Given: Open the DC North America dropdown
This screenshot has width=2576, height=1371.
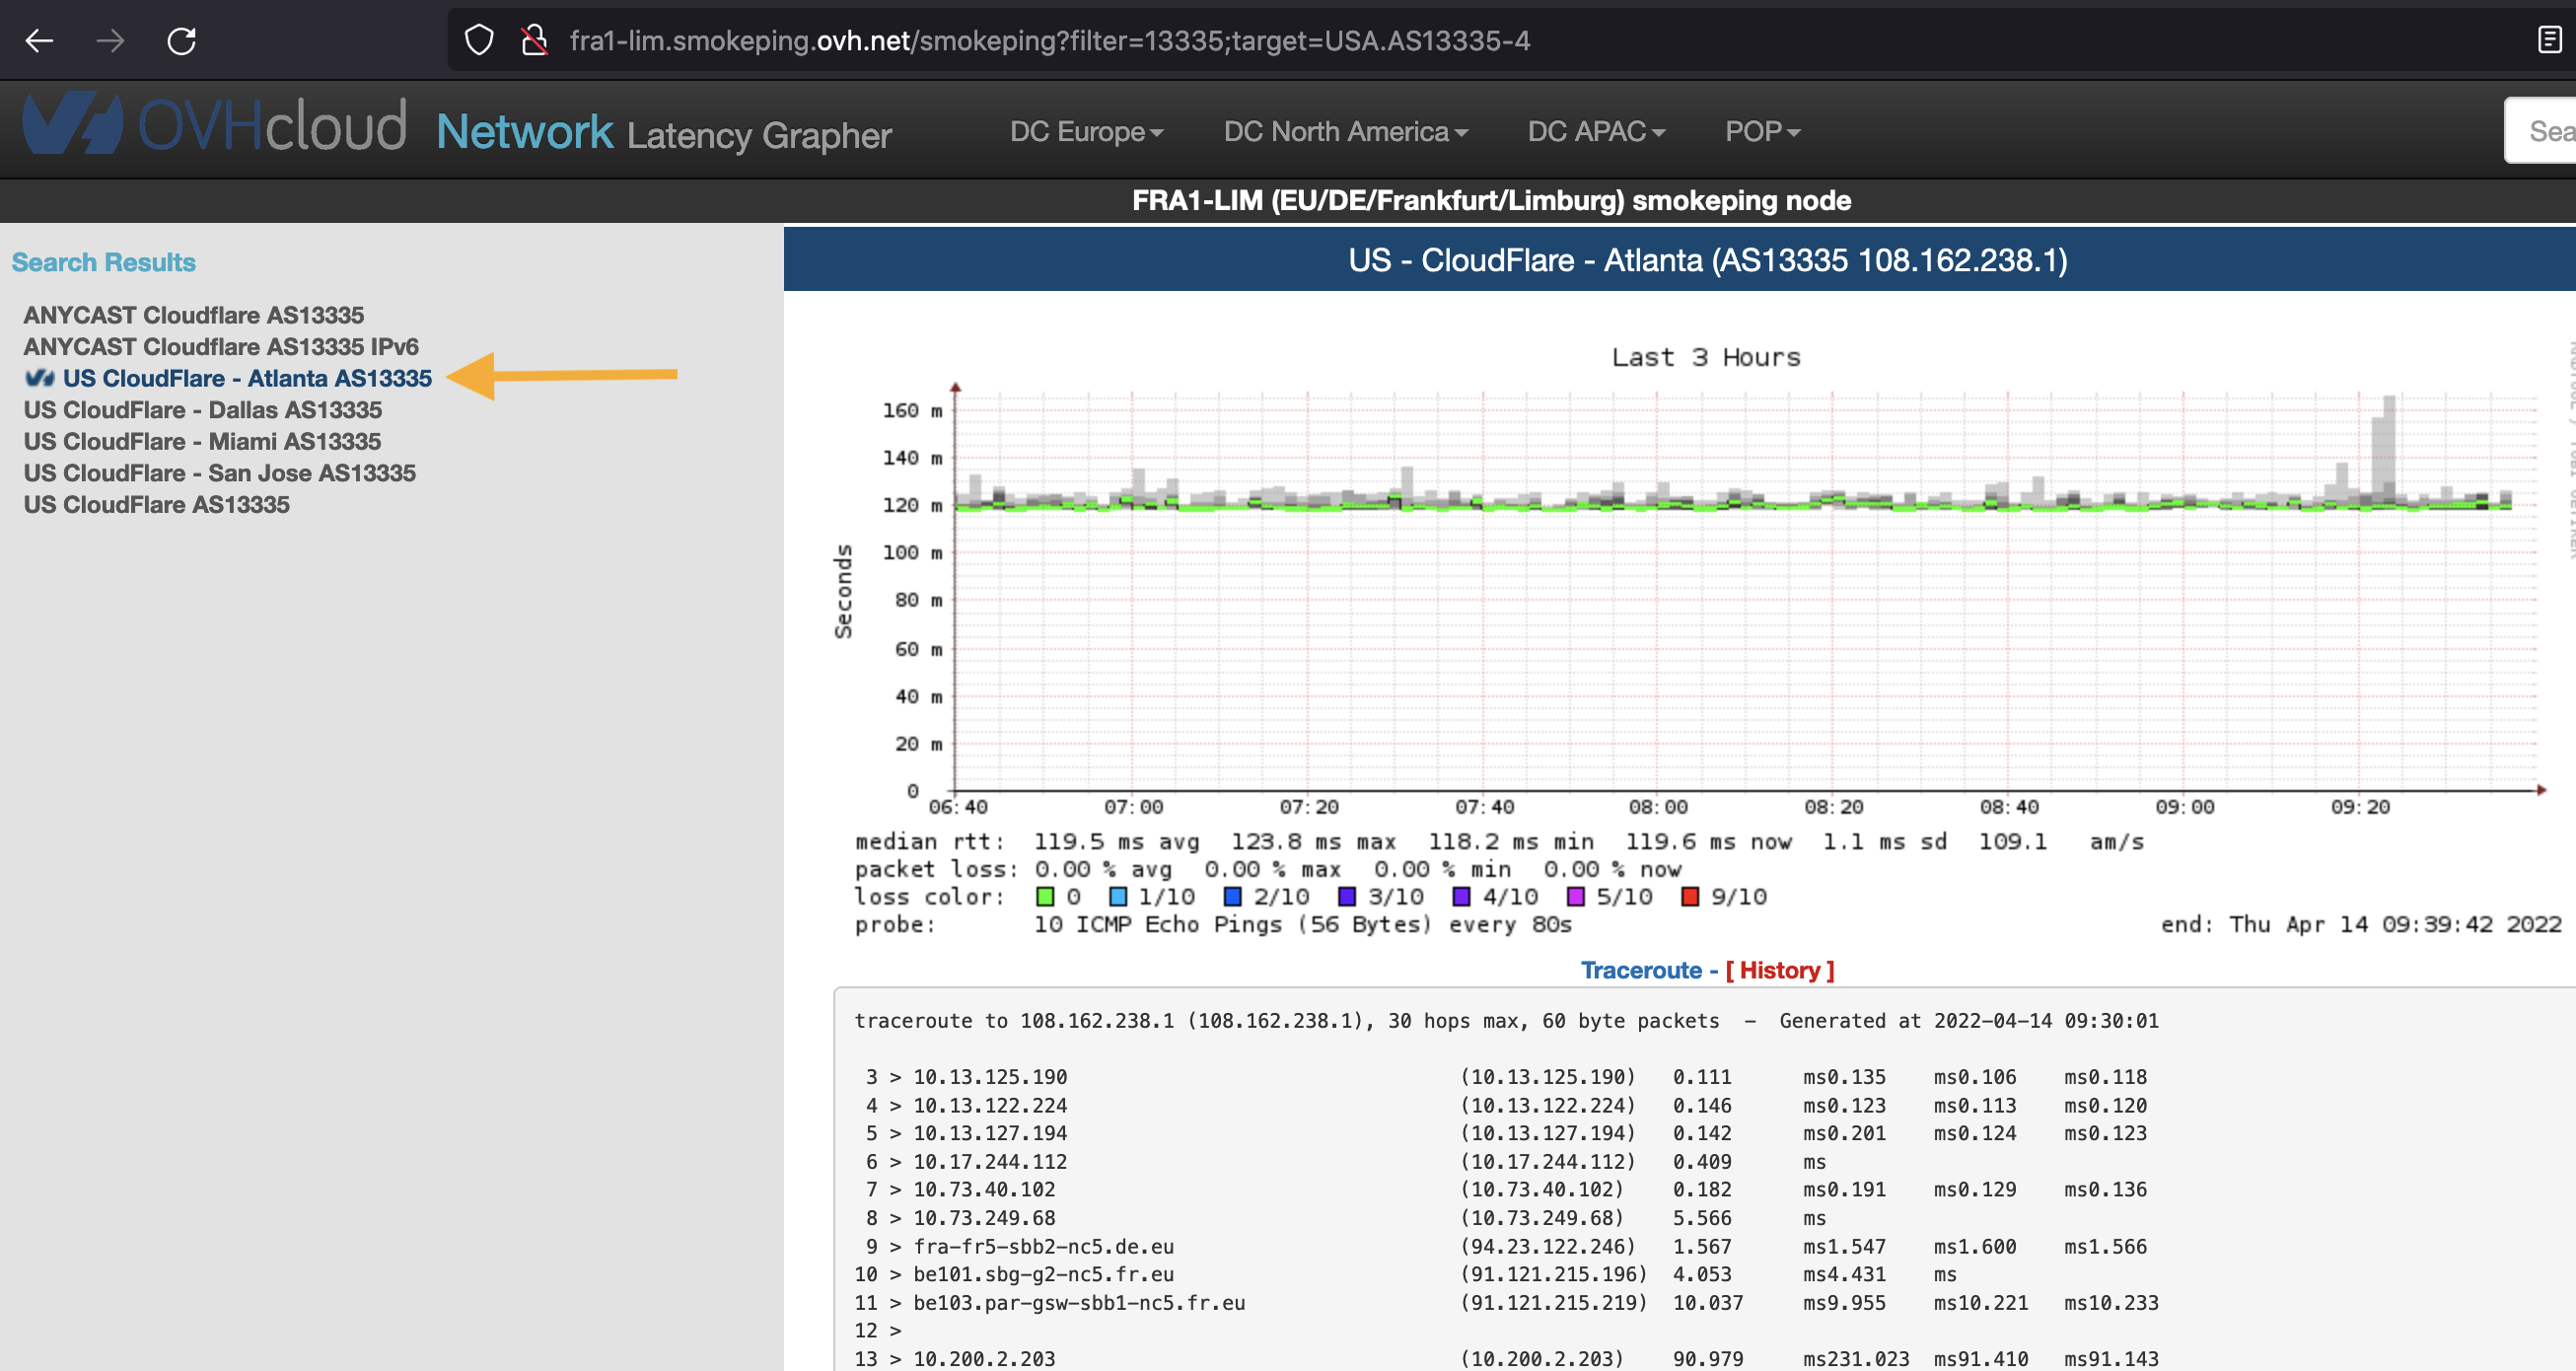Looking at the screenshot, I should pyautogui.click(x=1345, y=132).
